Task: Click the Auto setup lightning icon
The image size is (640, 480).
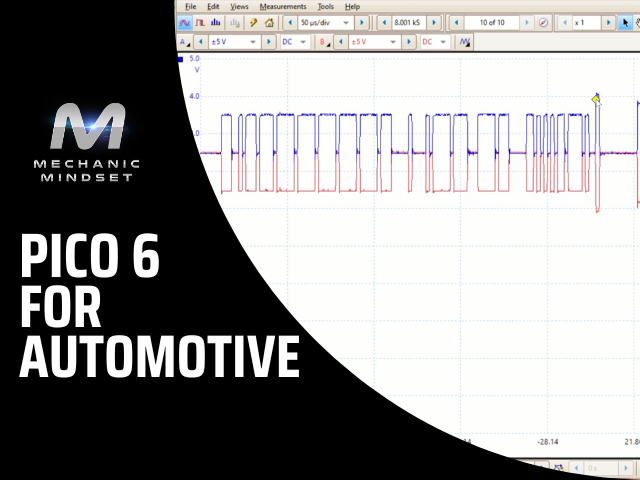Action: pos(254,22)
